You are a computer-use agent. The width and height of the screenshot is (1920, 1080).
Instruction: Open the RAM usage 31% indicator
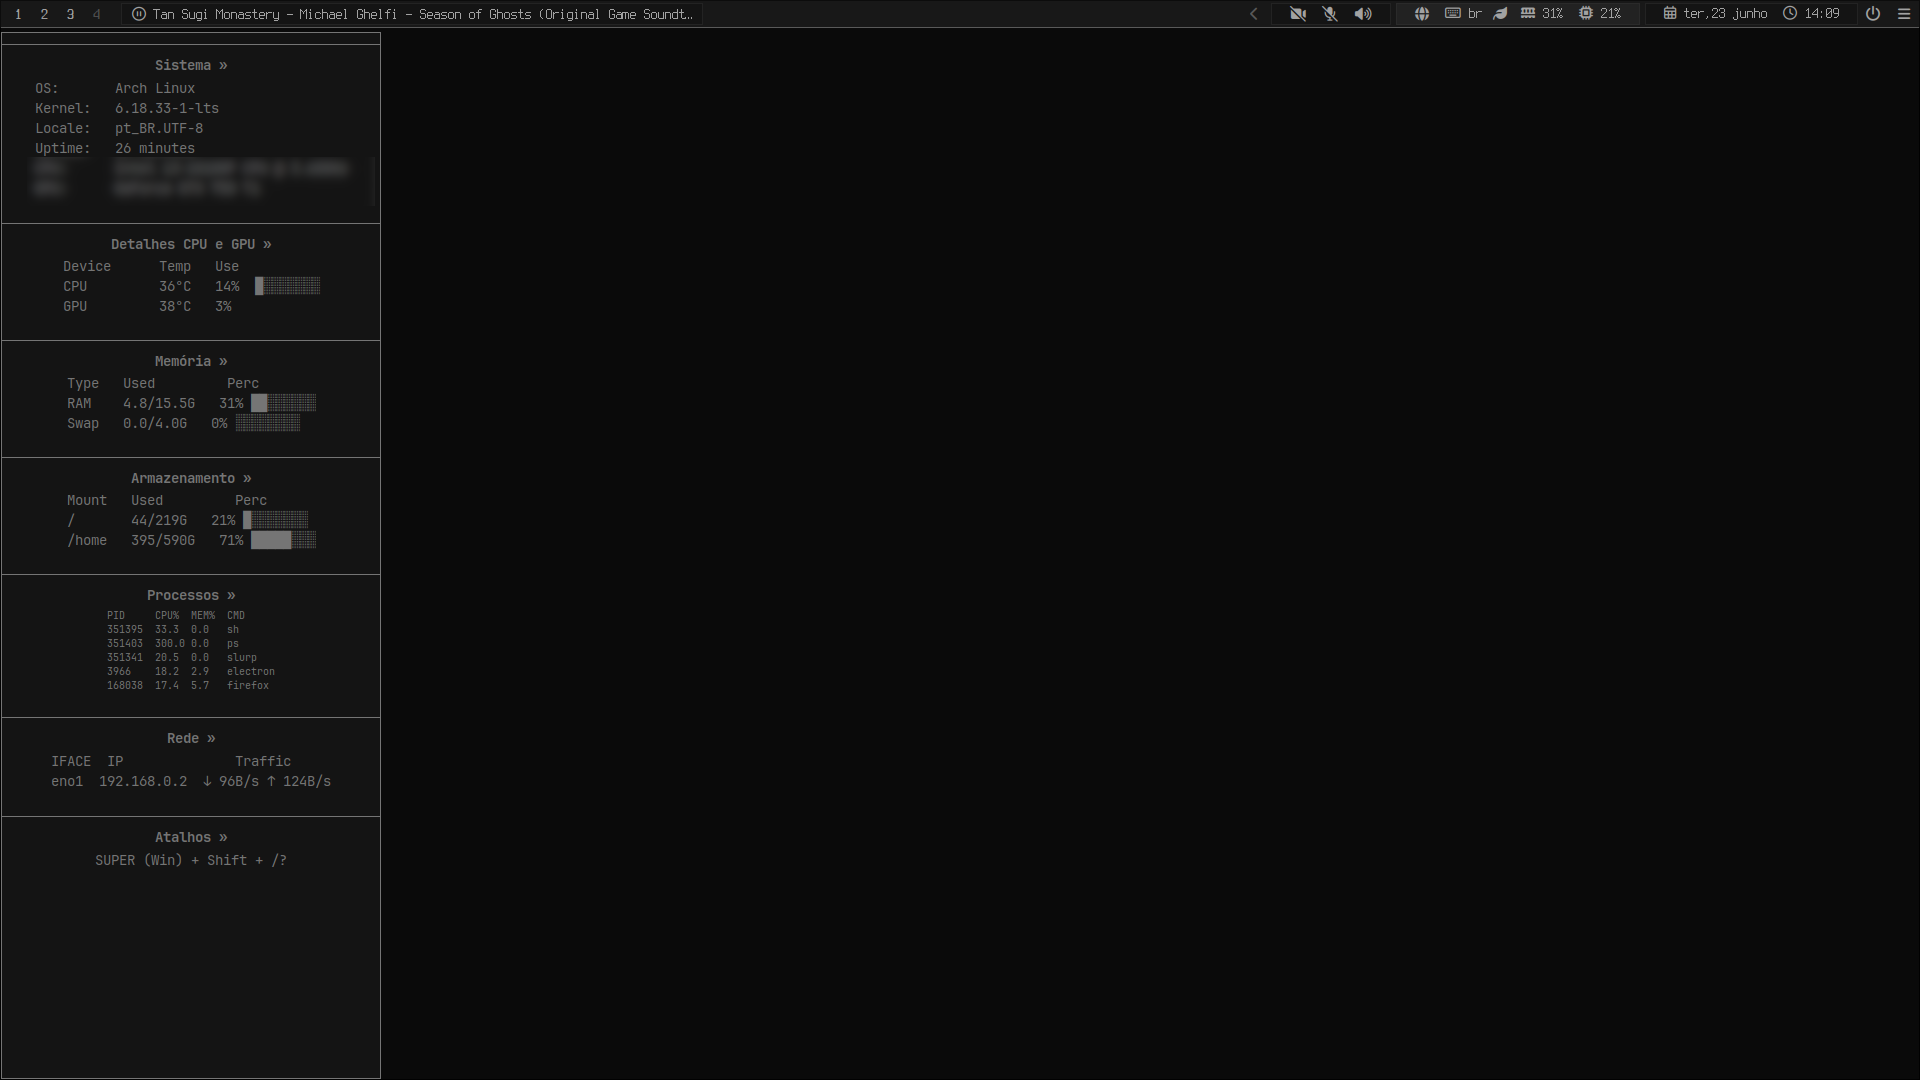coord(1541,14)
